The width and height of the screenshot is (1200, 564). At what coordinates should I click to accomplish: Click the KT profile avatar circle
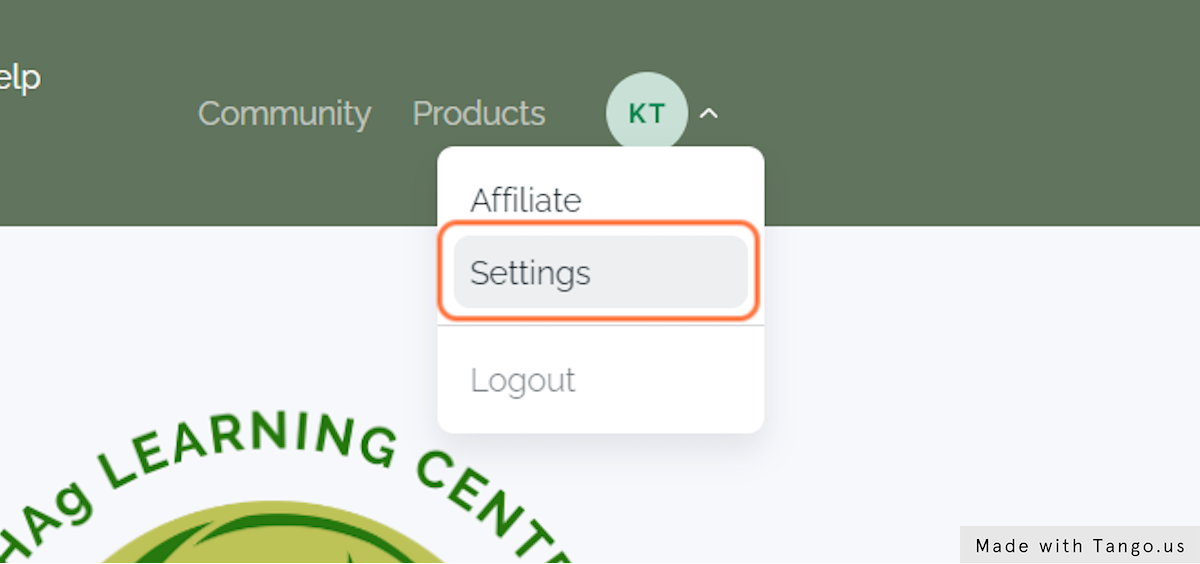[647, 113]
